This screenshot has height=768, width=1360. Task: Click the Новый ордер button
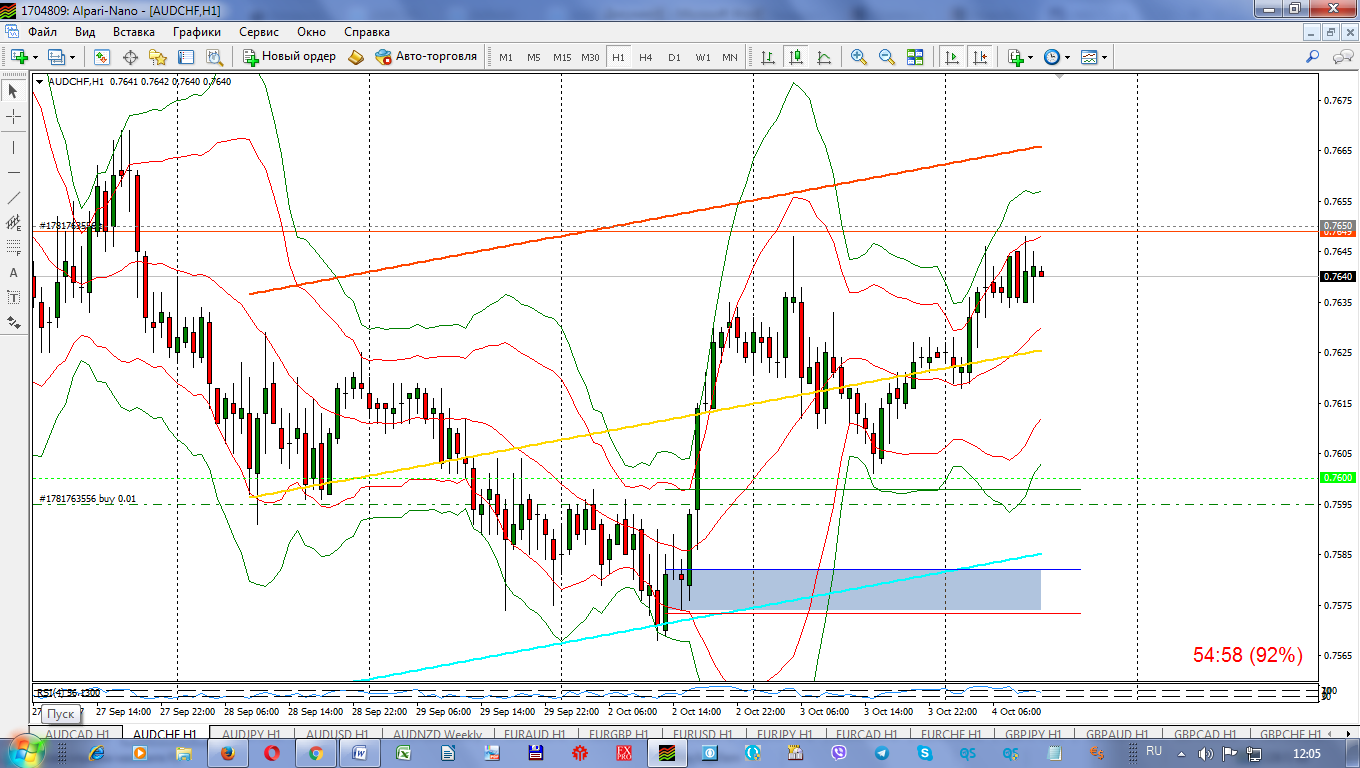(x=290, y=57)
